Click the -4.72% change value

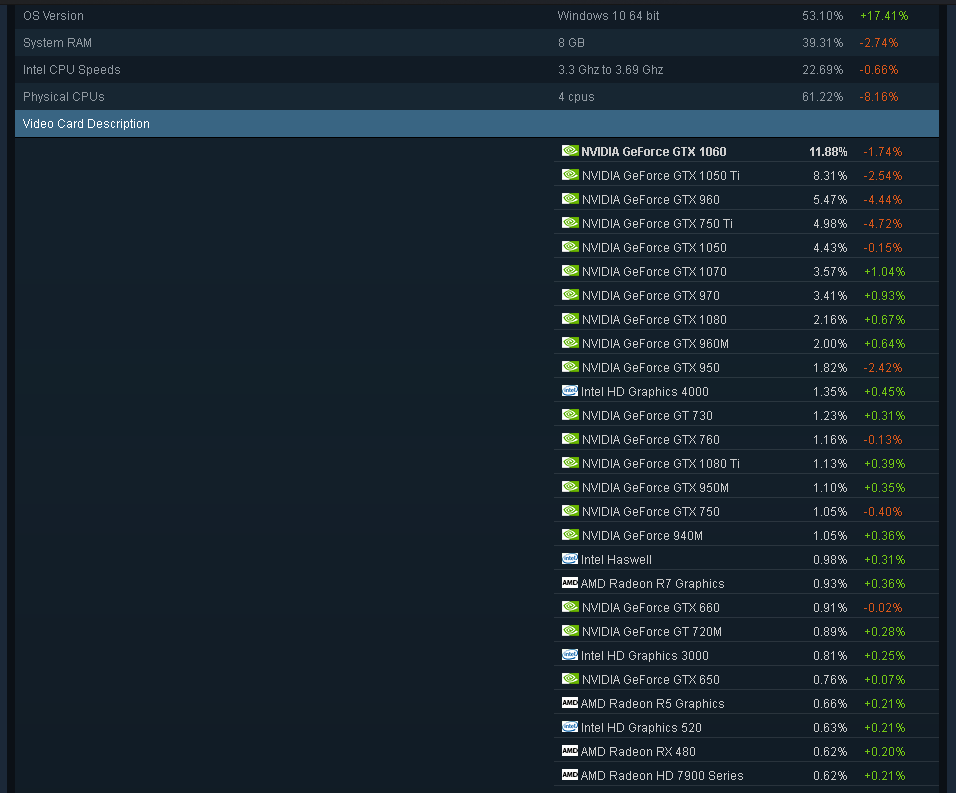click(883, 224)
